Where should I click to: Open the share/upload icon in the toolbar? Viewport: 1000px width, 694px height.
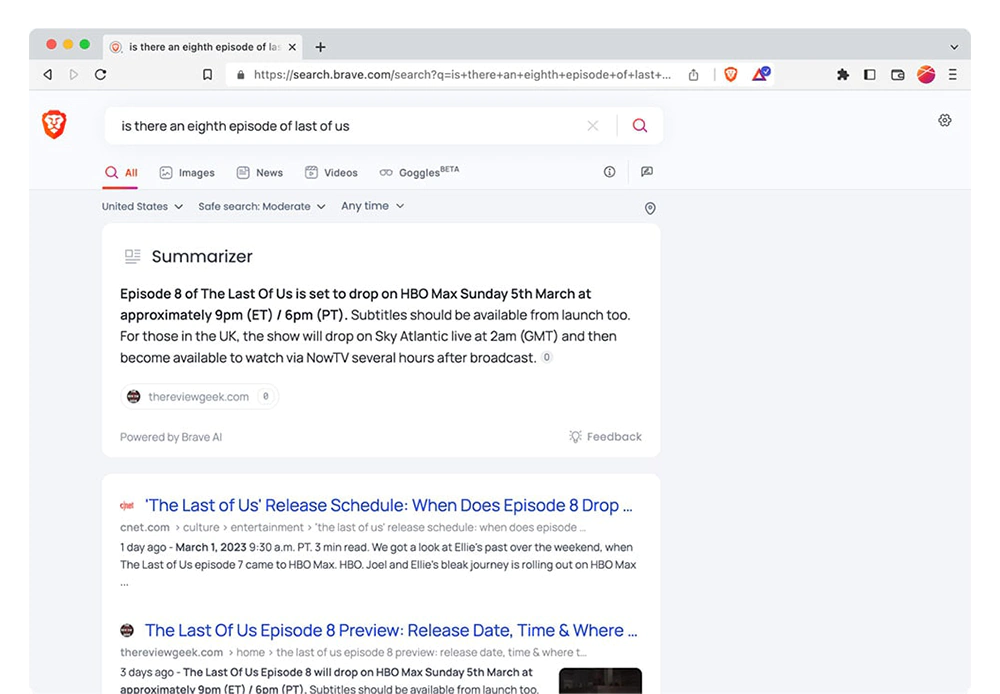pyautogui.click(x=693, y=74)
